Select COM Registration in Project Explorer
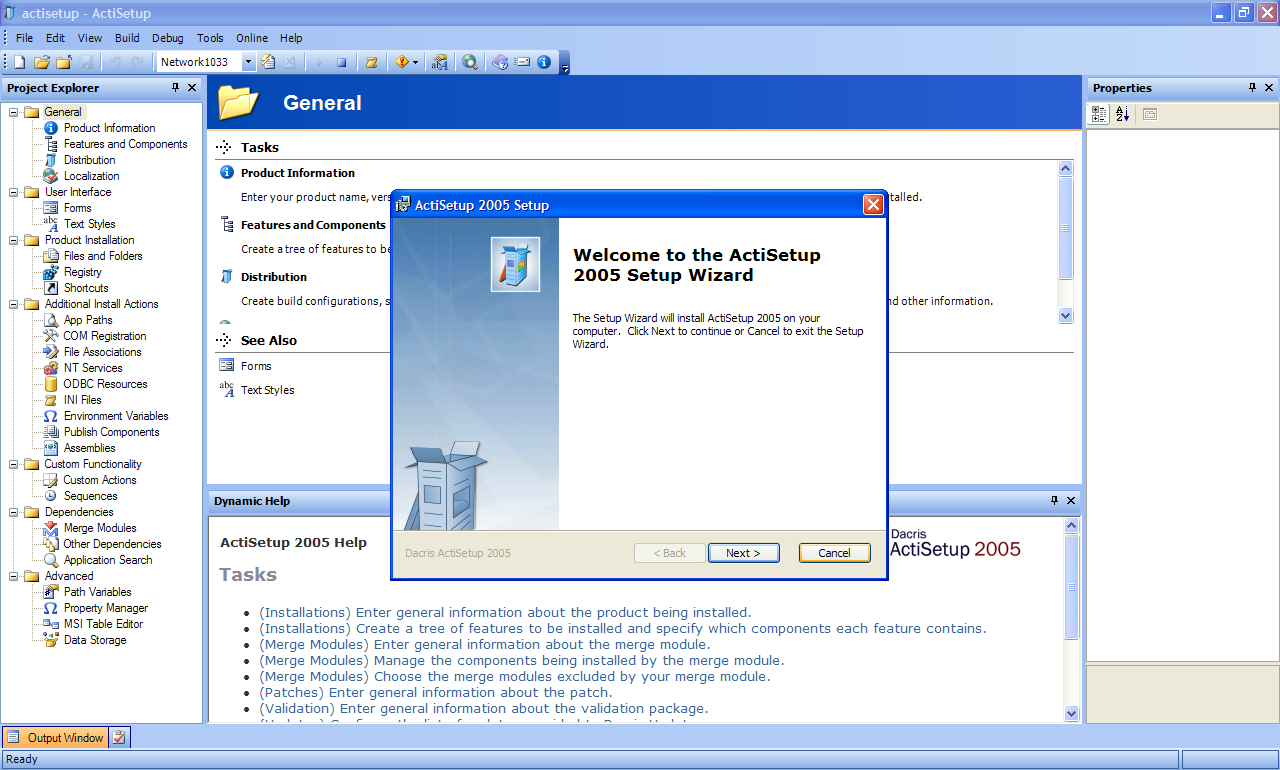The height and width of the screenshot is (770, 1280). coord(105,336)
